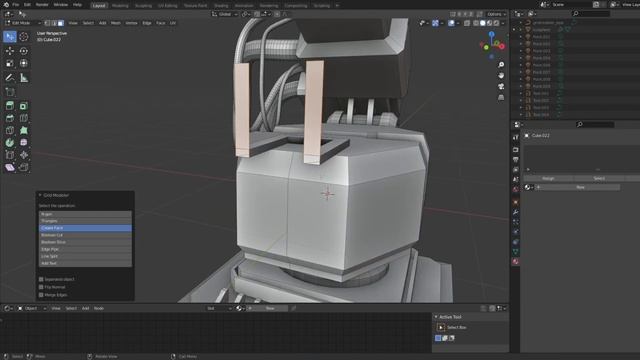Switch perspective/orthographic grid icon
The image size is (640, 360).
point(501,98)
